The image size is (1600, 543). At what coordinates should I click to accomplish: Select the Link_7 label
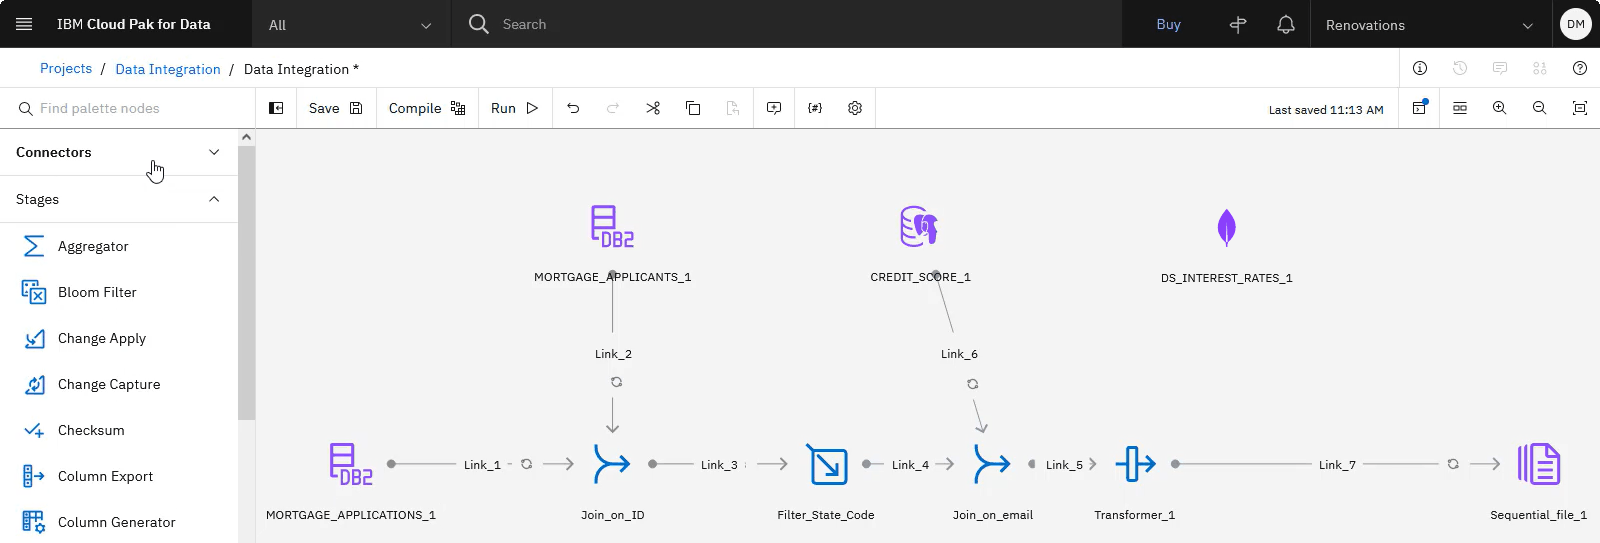(x=1337, y=465)
